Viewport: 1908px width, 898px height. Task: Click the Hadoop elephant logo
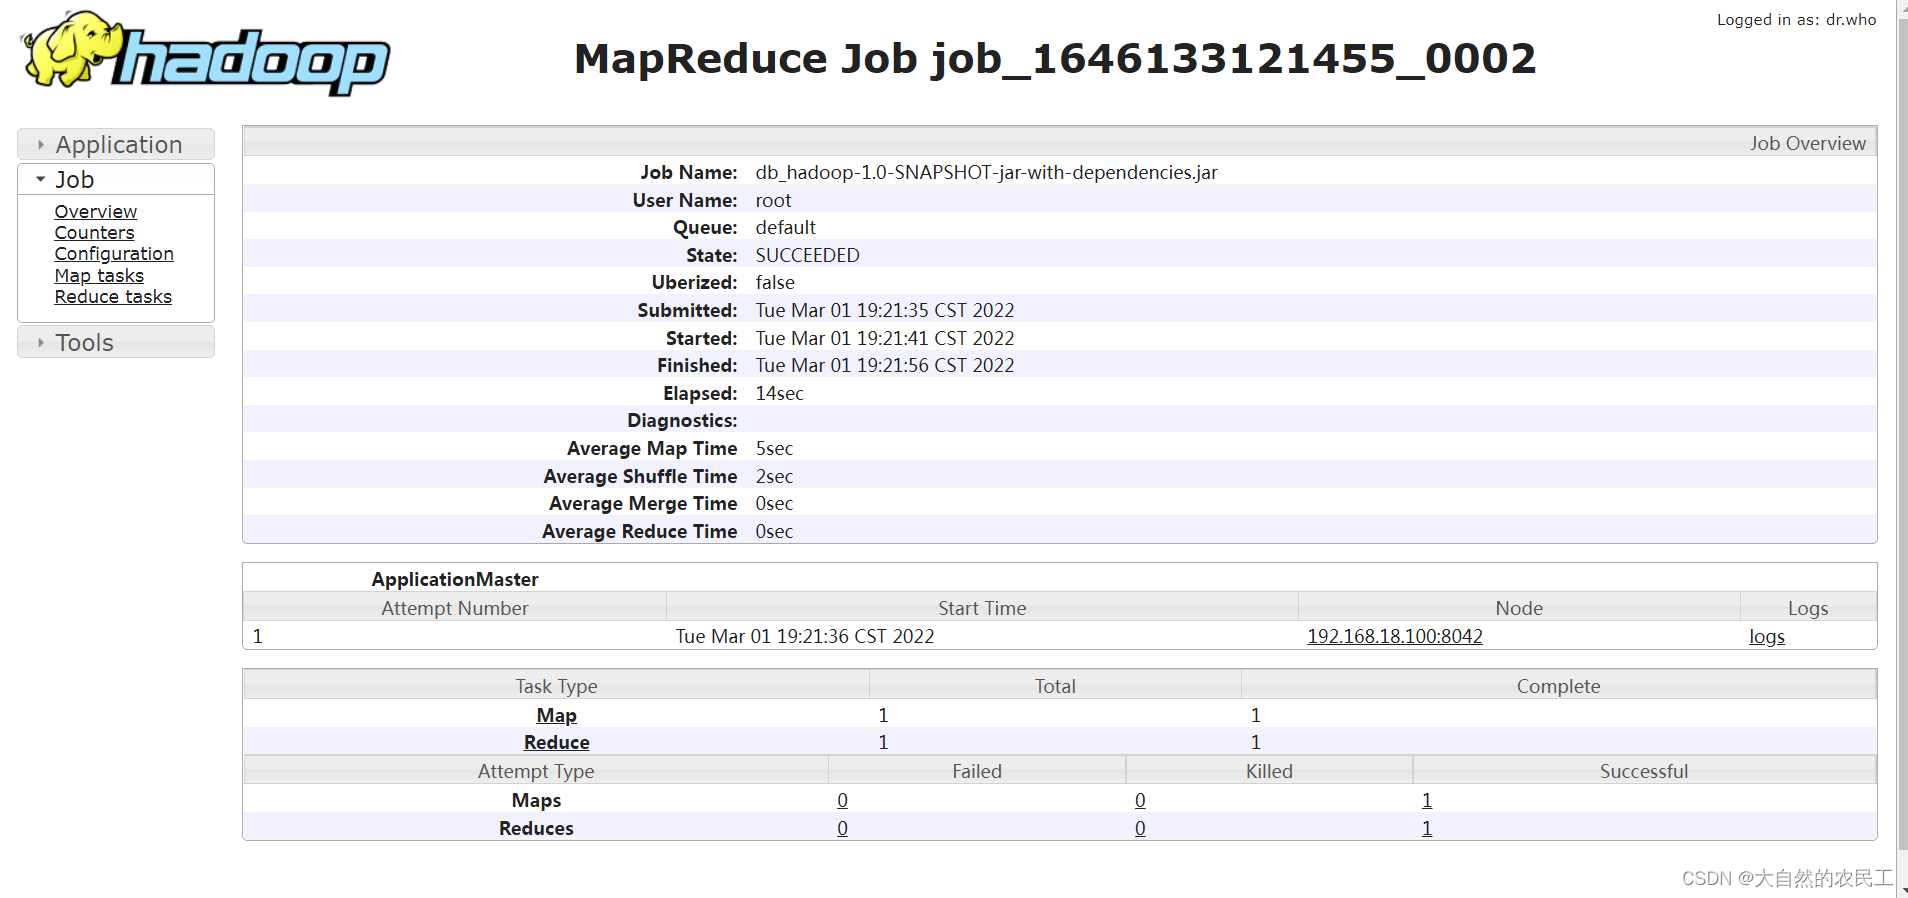[x=205, y=54]
